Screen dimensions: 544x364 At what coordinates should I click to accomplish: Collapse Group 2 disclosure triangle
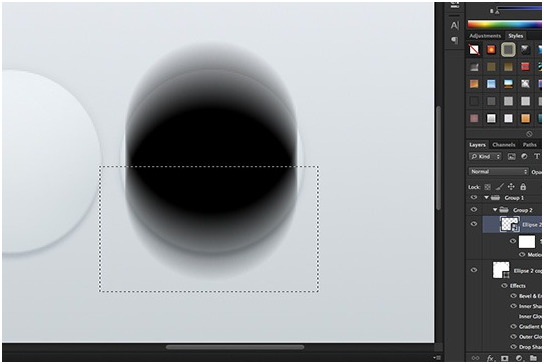pyautogui.click(x=495, y=210)
